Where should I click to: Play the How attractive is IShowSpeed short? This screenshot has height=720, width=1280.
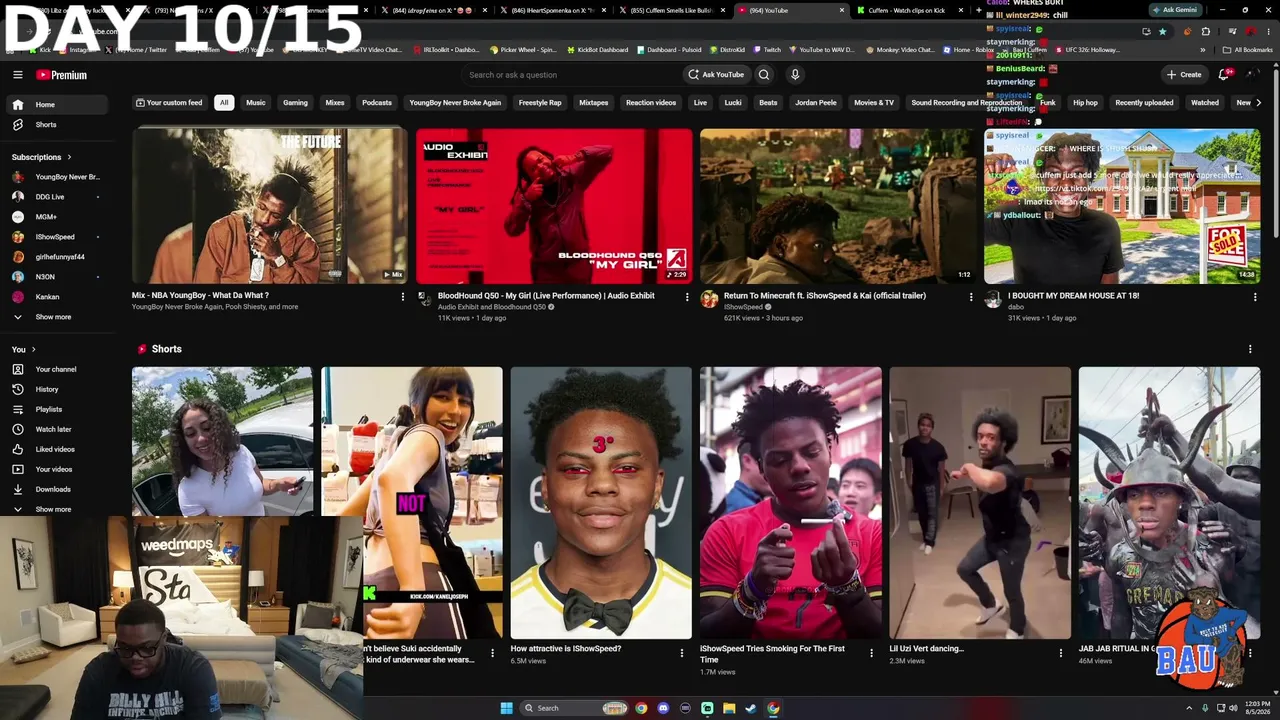click(601, 503)
